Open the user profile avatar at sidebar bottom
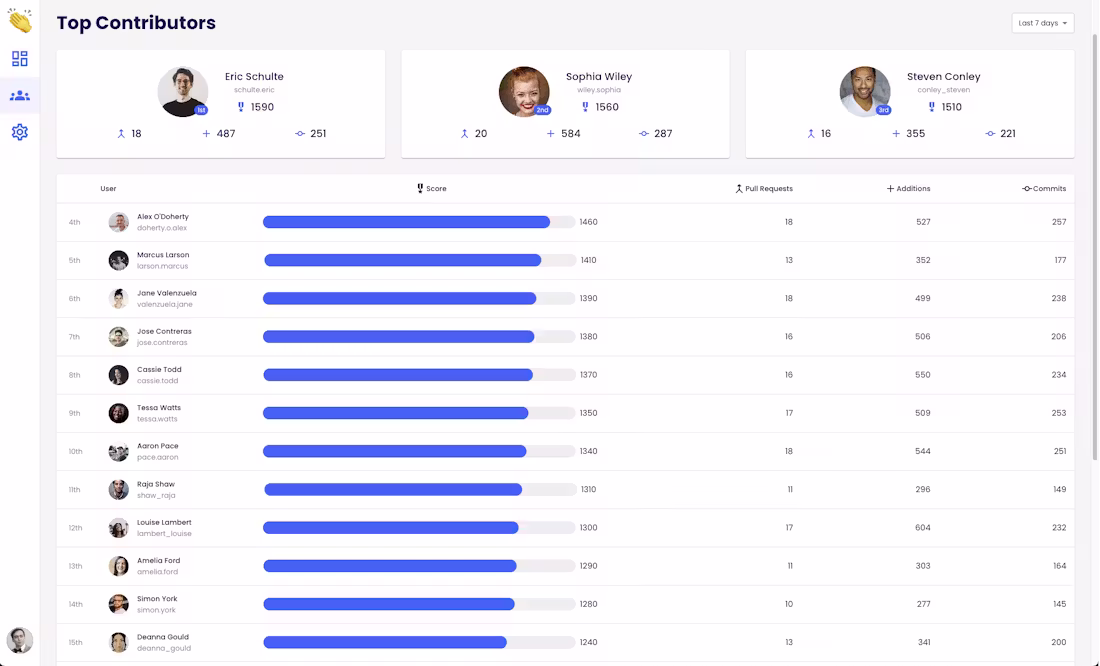The height and width of the screenshot is (666, 1100). tap(20, 640)
